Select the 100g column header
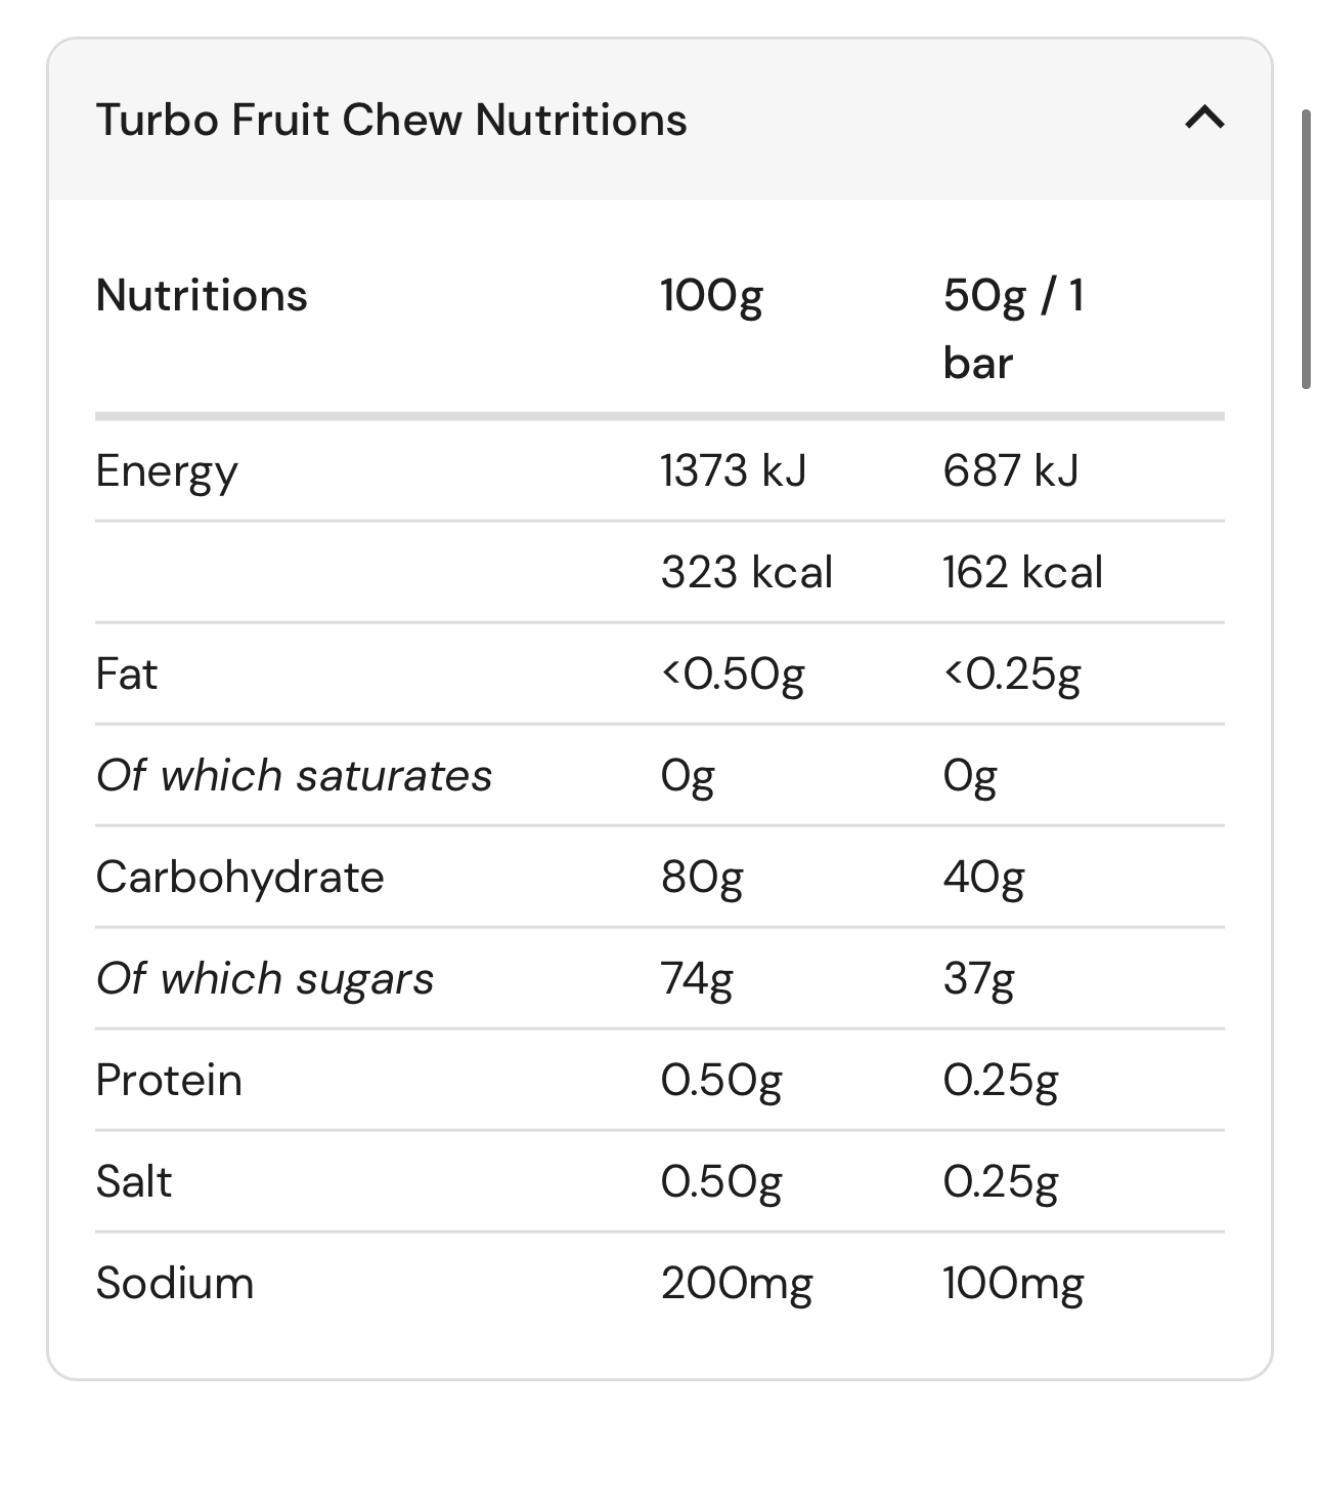Screen dimensions: 1320x1490 click(711, 295)
